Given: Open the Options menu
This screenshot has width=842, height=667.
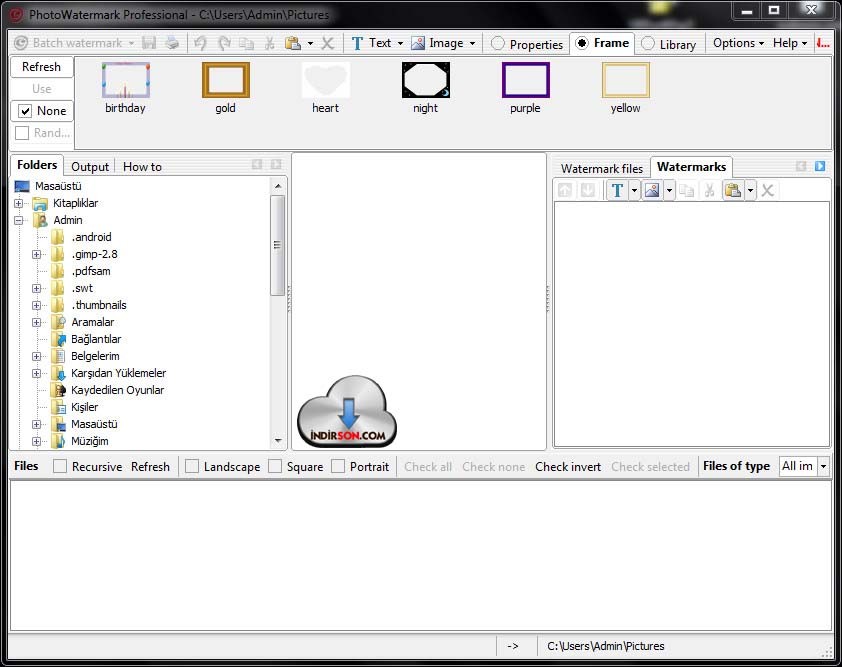Looking at the screenshot, I should [x=738, y=43].
